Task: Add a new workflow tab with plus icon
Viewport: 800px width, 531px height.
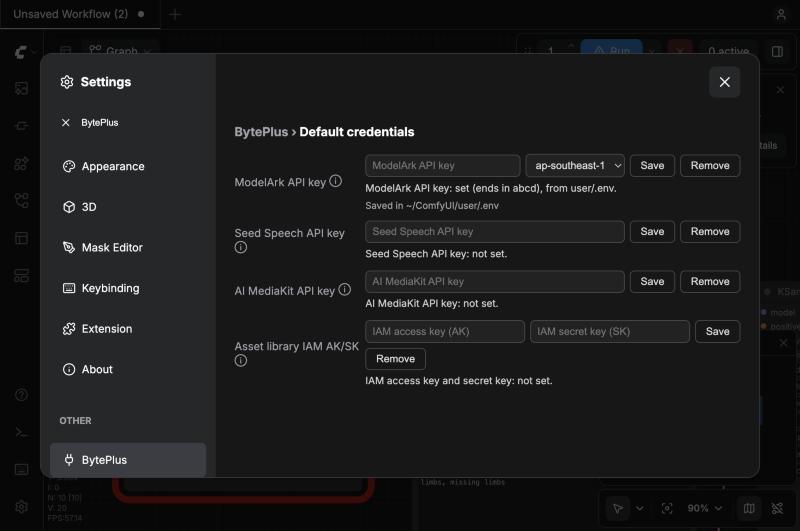Action: [x=175, y=14]
